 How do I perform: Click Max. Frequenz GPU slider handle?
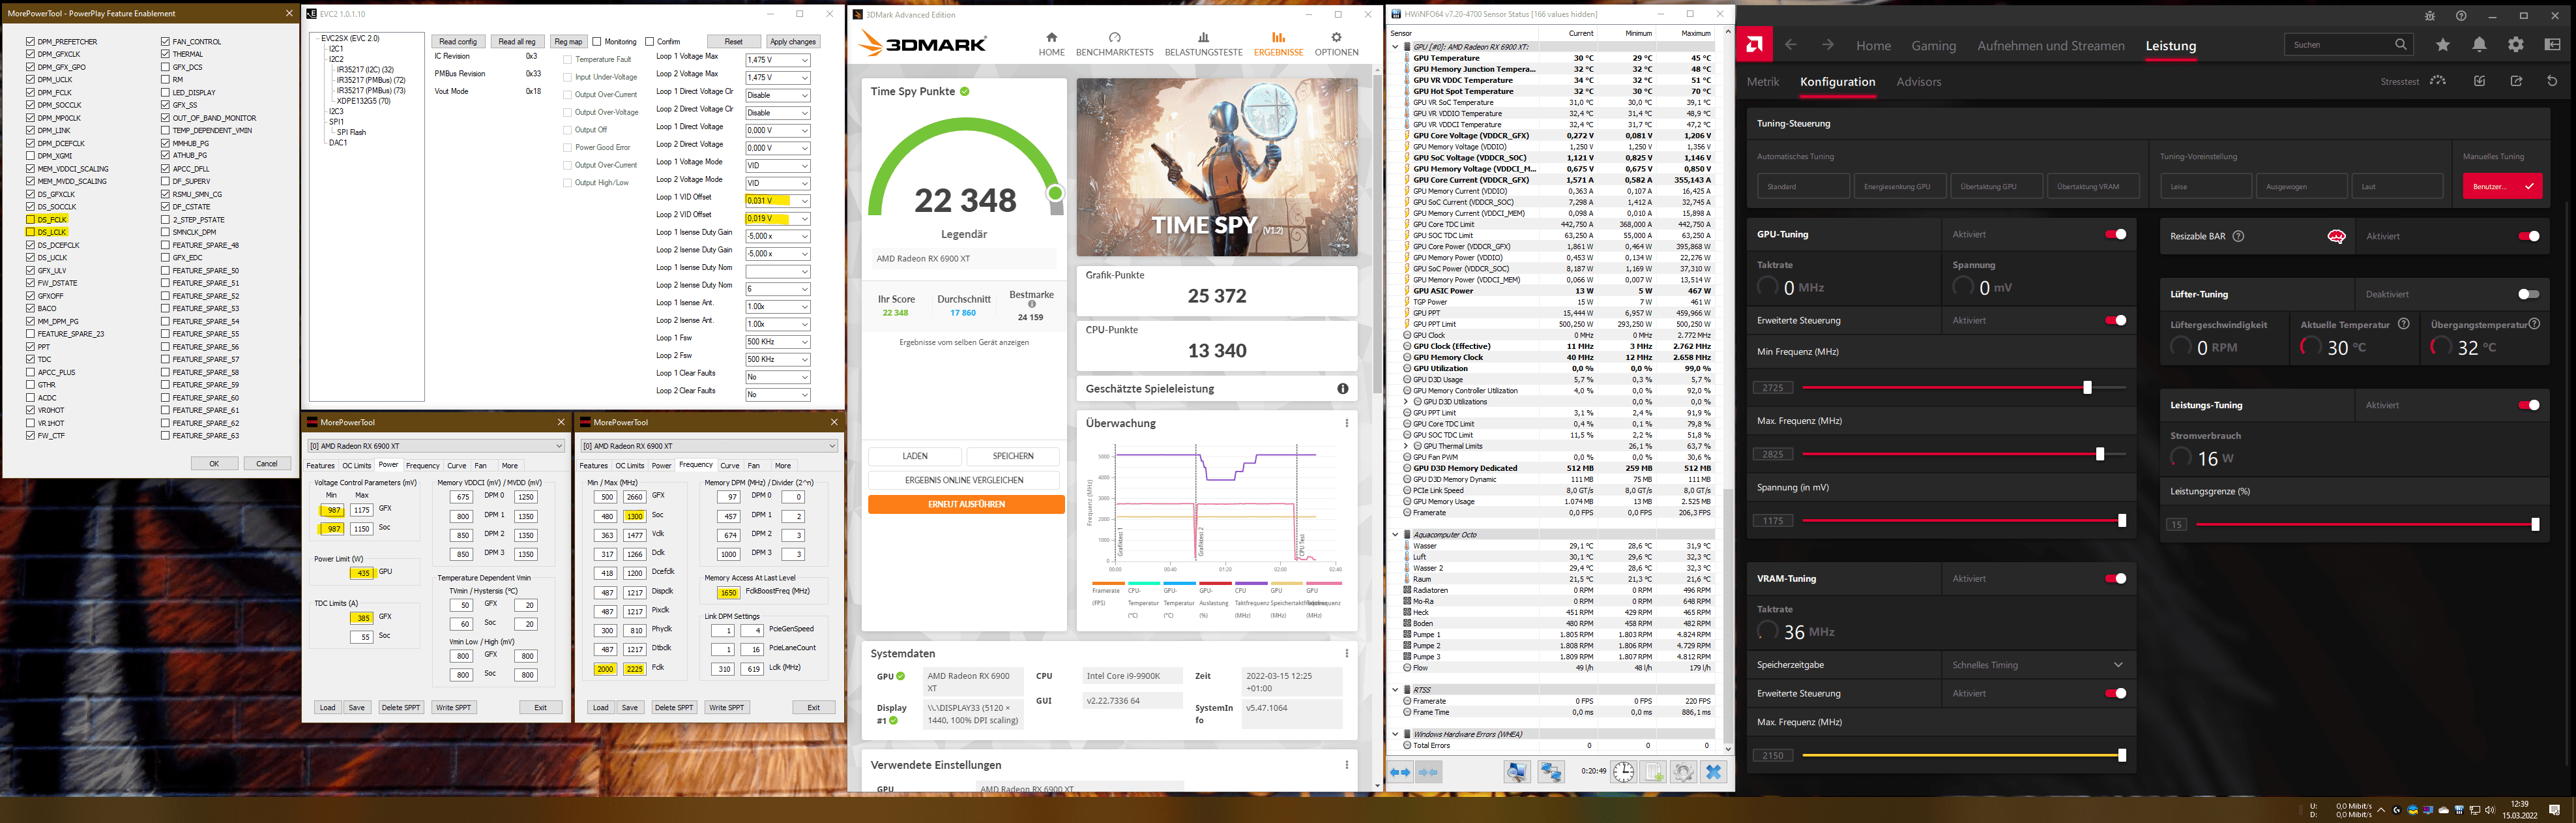2099,454
